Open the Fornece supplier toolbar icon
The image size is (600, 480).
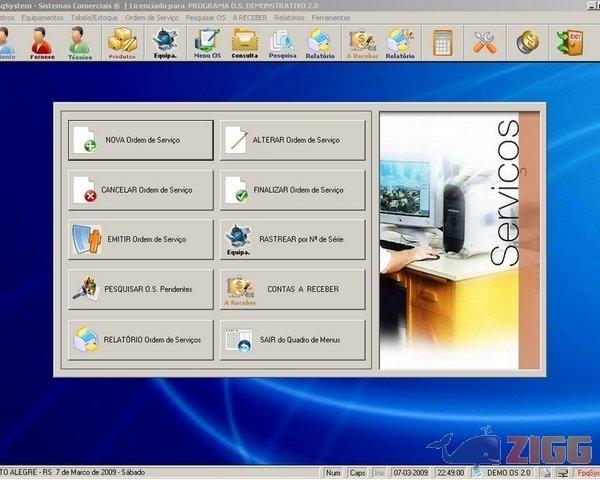coord(42,43)
